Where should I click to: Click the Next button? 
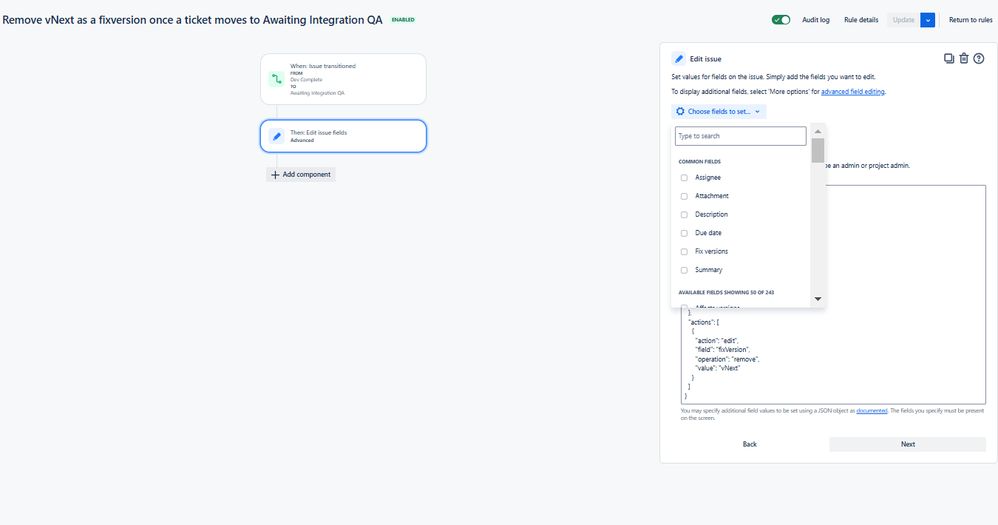(x=908, y=444)
